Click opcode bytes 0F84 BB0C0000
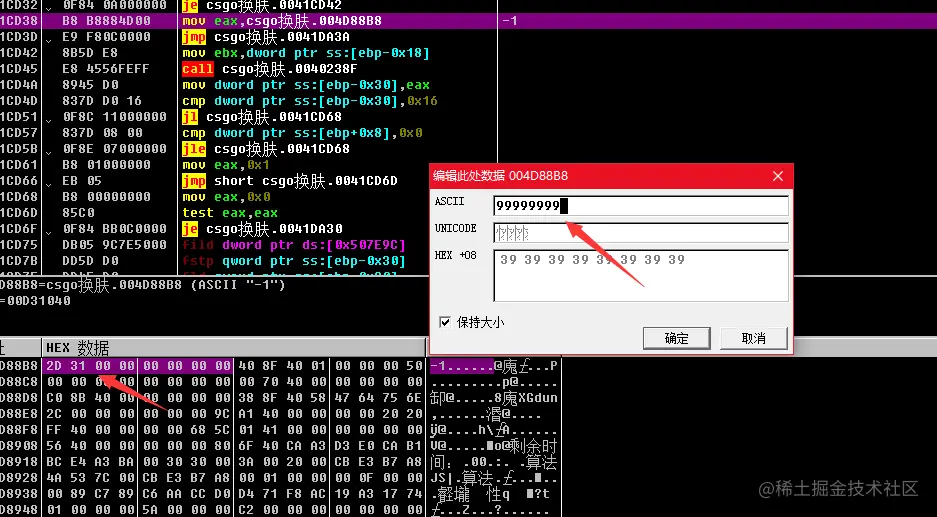937x517 pixels. (114, 228)
